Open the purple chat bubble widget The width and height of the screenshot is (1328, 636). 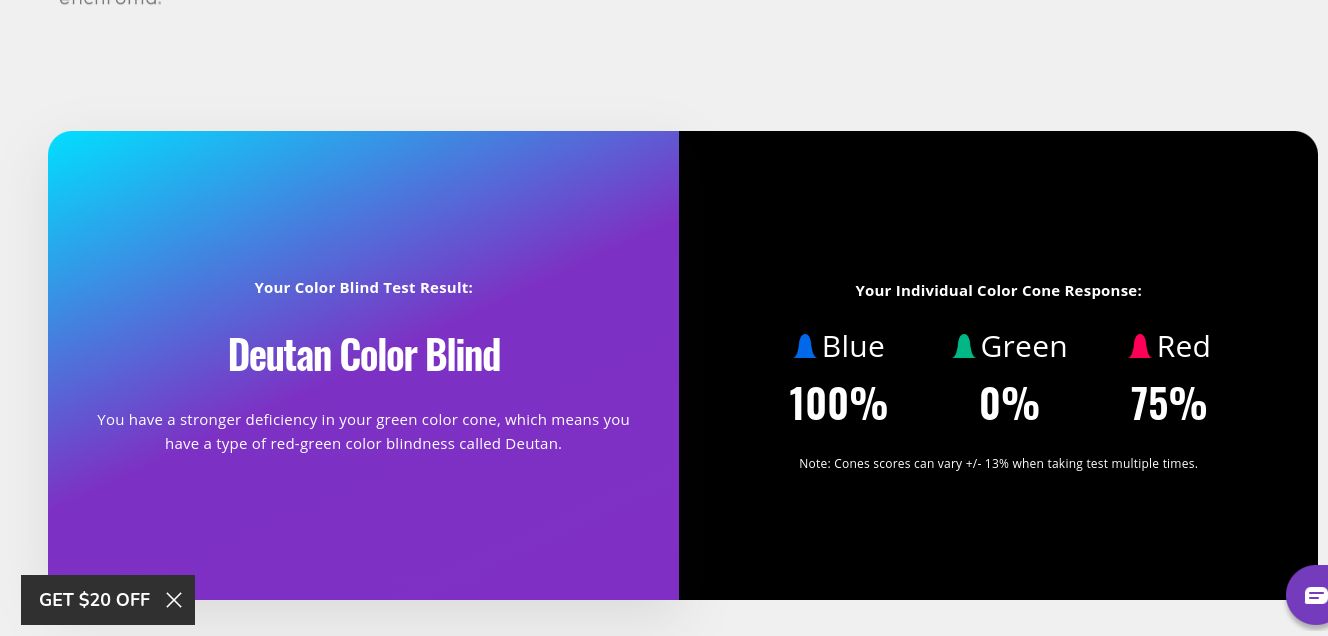click(1312, 595)
